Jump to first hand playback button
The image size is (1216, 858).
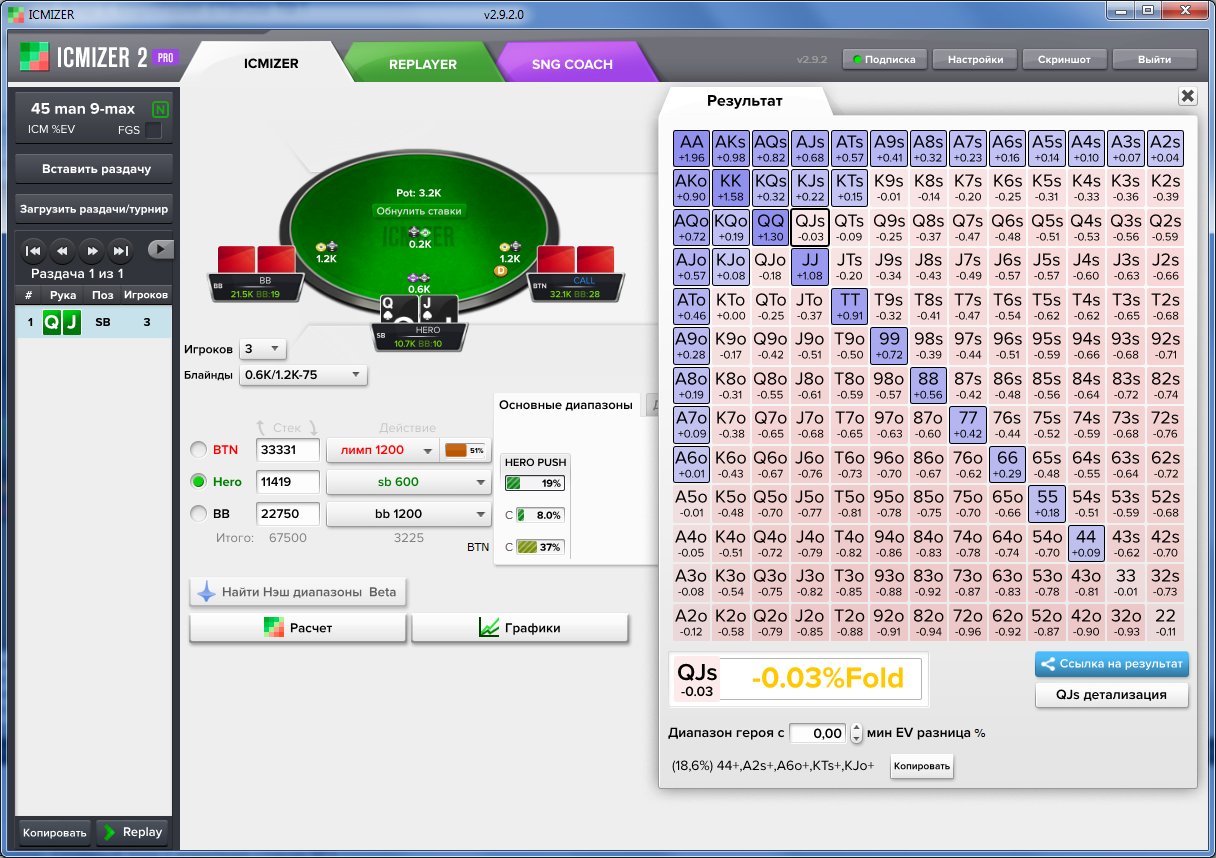click(x=33, y=250)
